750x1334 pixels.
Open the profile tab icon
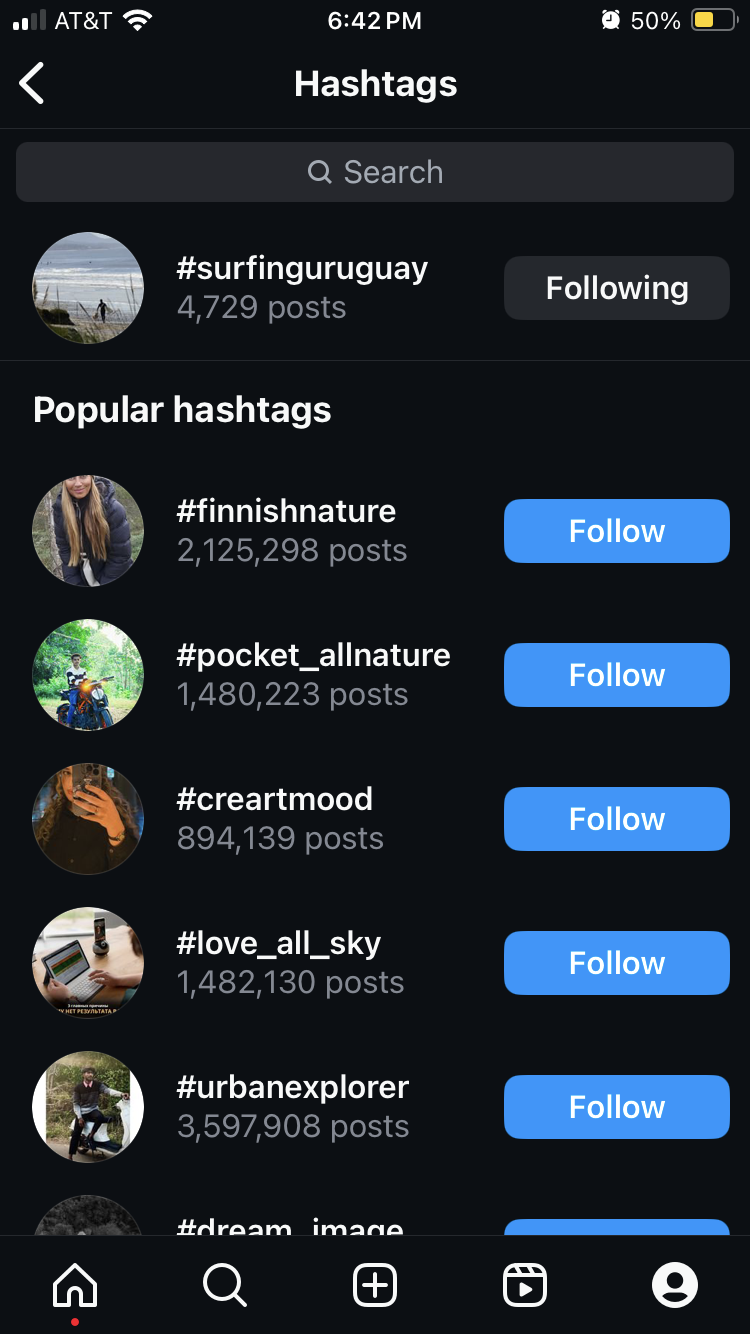[x=675, y=1285]
